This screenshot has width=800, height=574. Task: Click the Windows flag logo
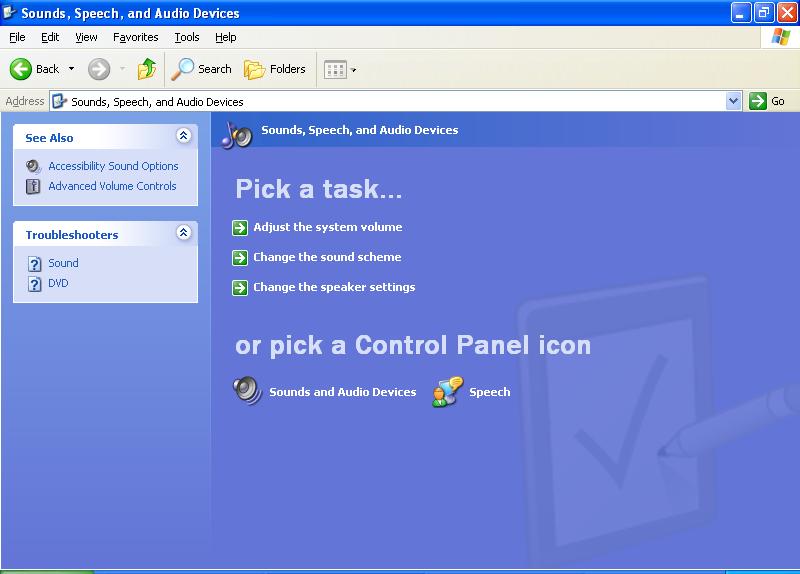pos(781,37)
